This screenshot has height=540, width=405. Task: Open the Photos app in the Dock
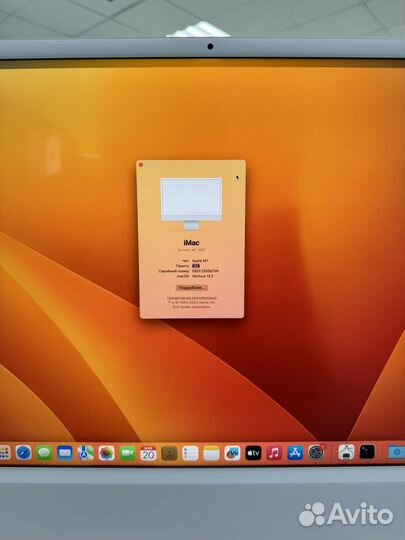[106, 453]
